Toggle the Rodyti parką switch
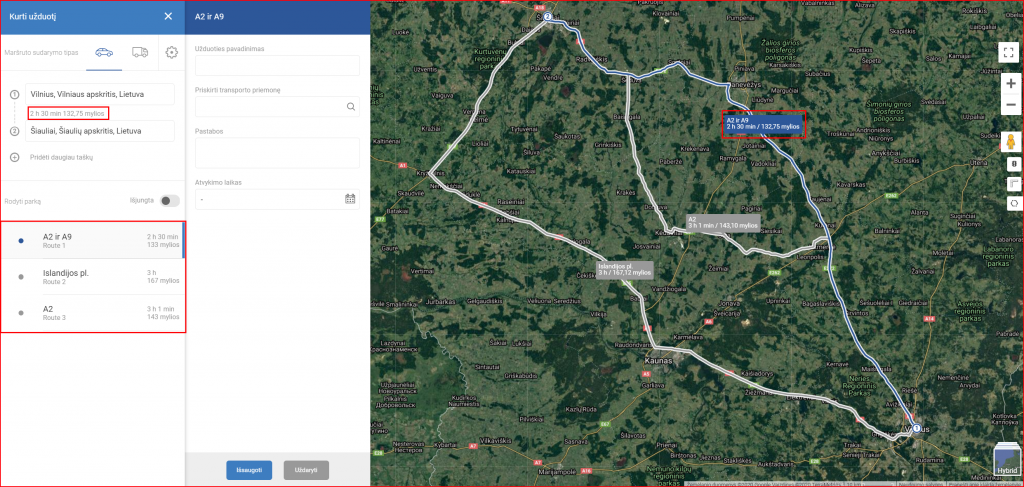 pyautogui.click(x=170, y=201)
